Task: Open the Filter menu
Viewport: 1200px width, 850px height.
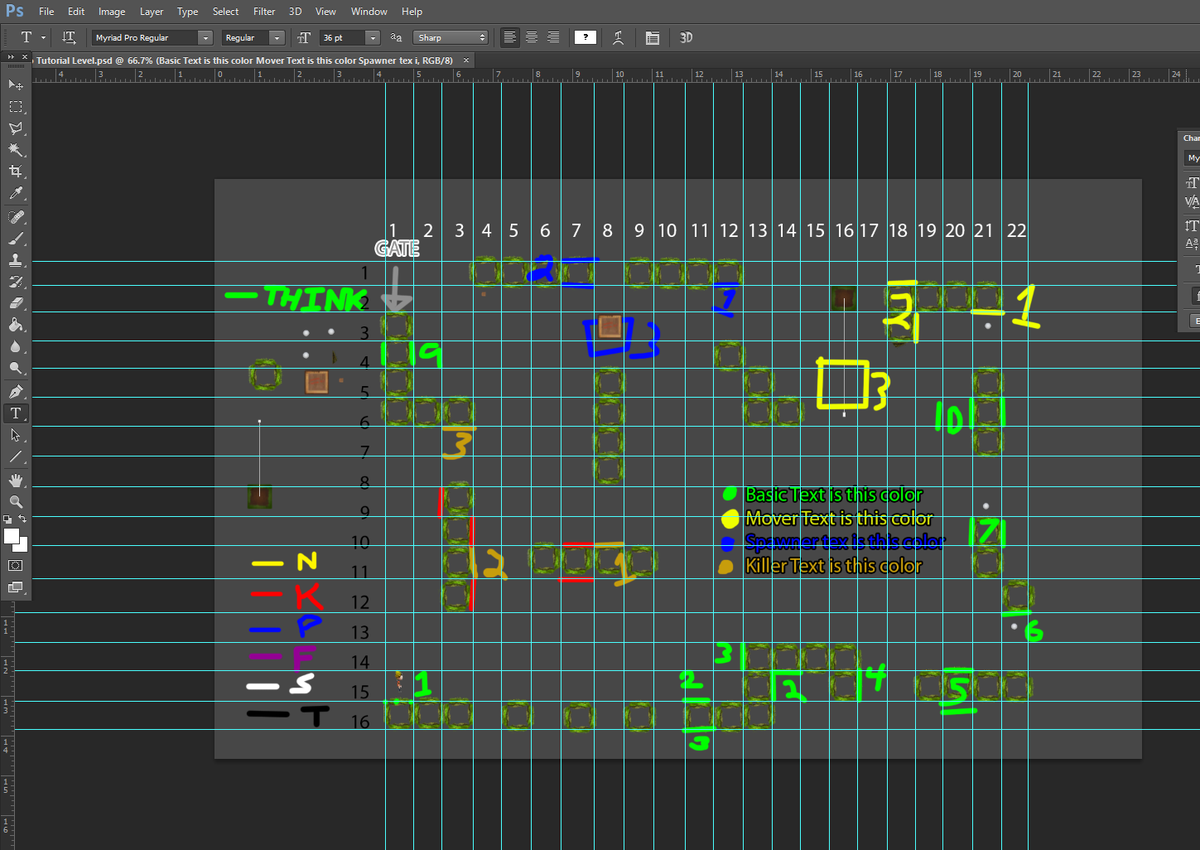Action: click(x=264, y=12)
